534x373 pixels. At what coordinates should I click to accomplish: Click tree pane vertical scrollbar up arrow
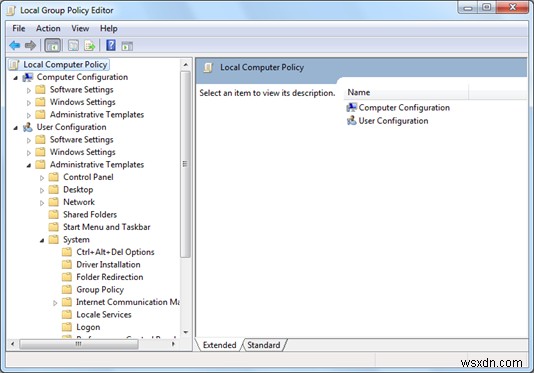[186, 64]
